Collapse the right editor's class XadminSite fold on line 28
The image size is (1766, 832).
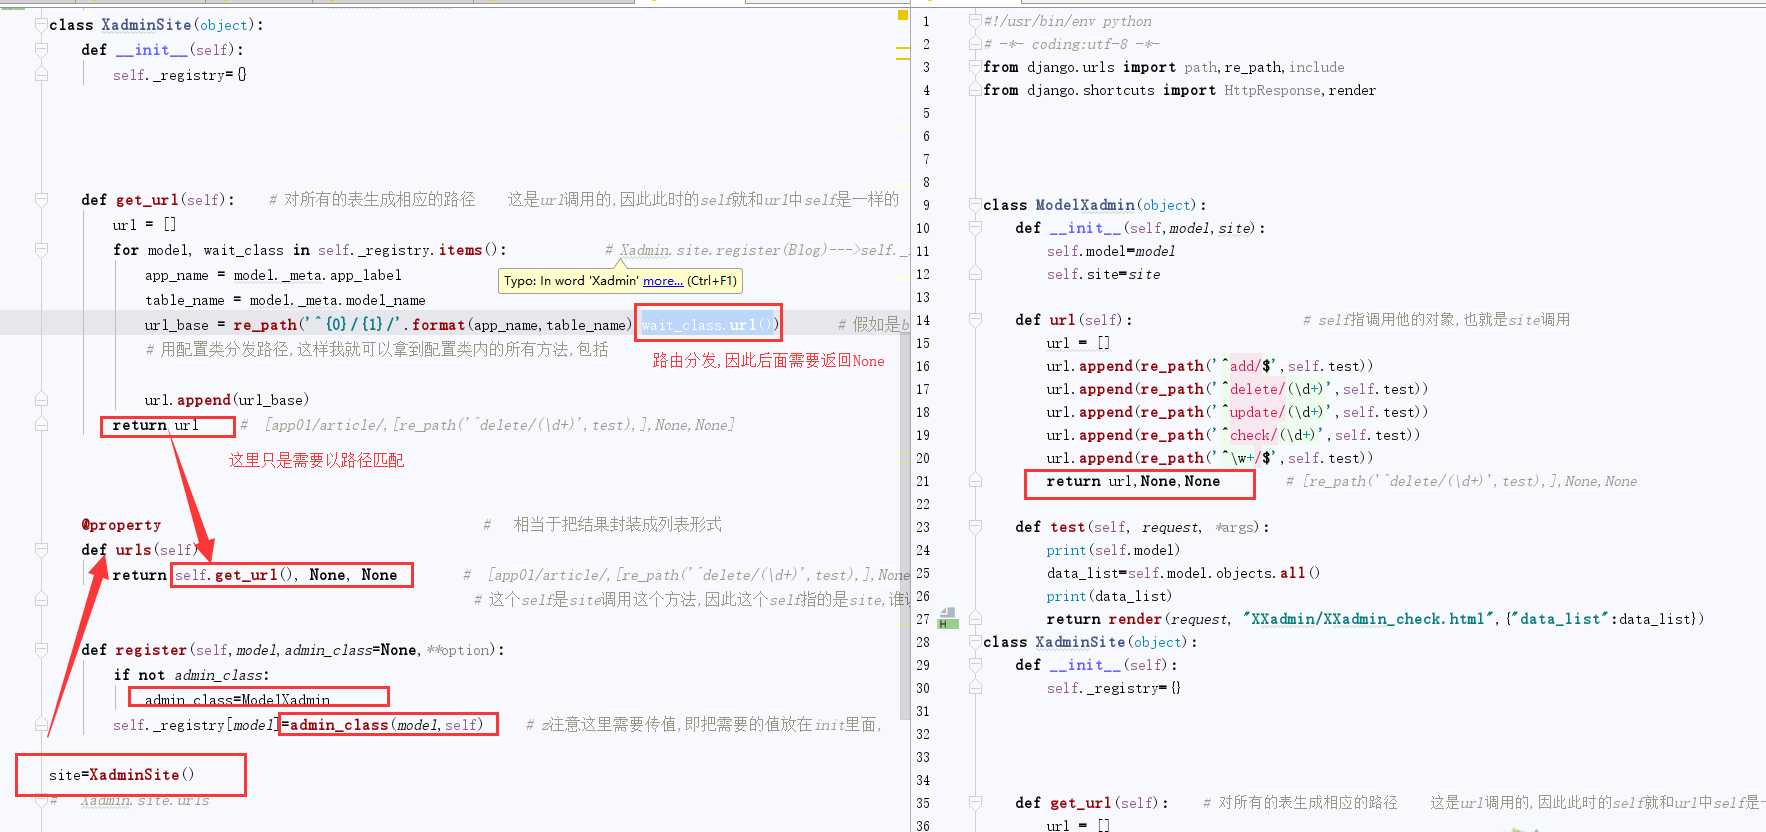[975, 642]
